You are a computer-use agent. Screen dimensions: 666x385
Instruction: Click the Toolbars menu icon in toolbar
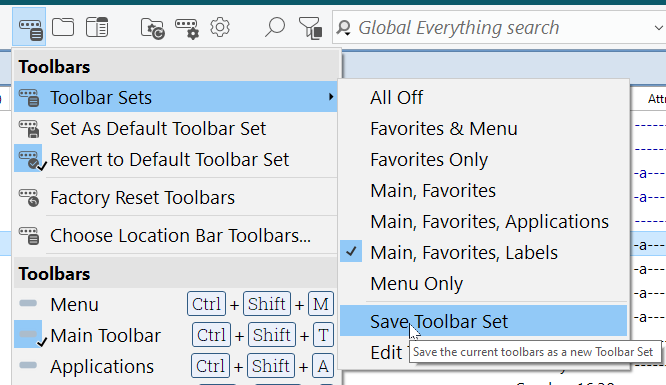click(x=29, y=27)
